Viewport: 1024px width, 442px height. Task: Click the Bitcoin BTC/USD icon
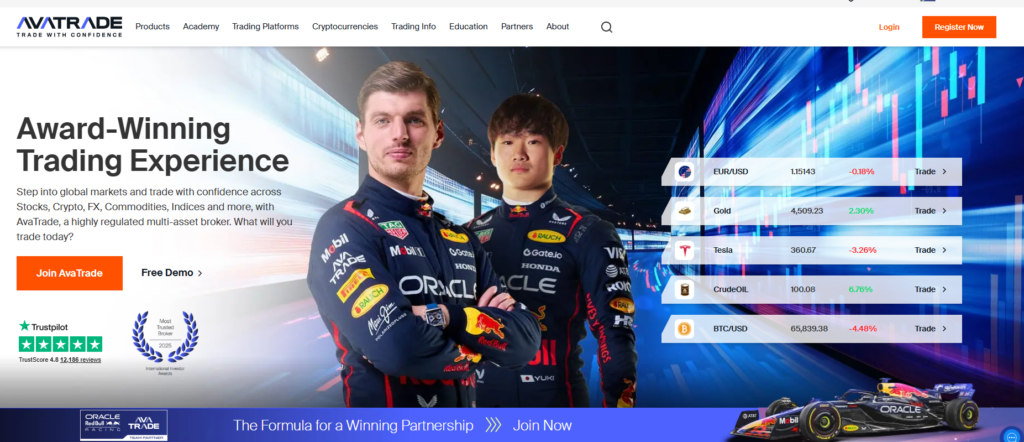click(x=684, y=328)
